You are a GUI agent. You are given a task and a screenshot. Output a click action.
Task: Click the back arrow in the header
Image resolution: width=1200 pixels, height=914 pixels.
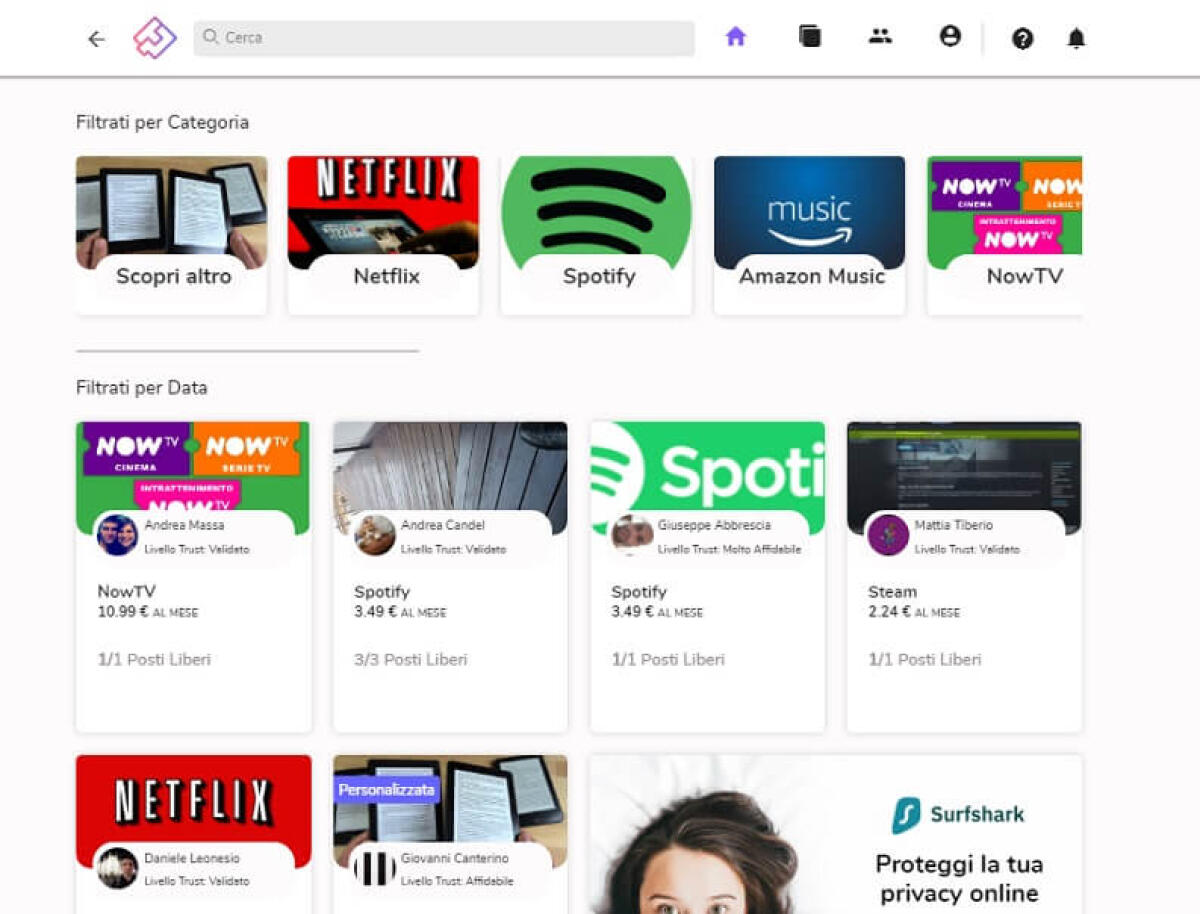96,38
